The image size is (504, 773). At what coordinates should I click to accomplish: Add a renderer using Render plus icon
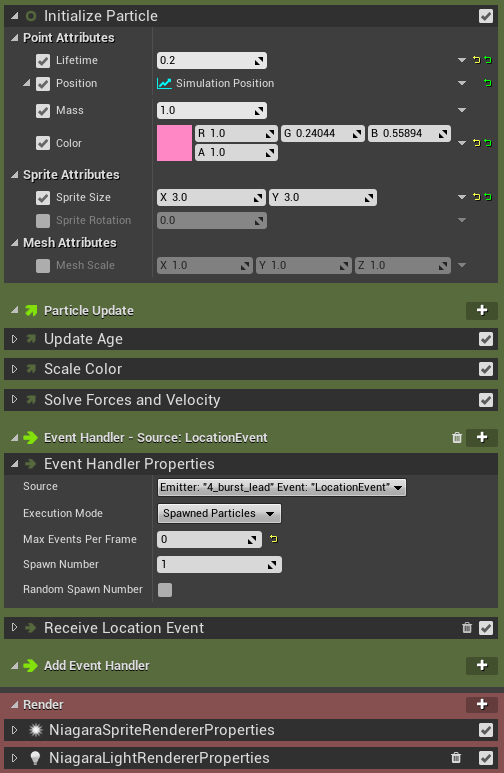(x=482, y=704)
